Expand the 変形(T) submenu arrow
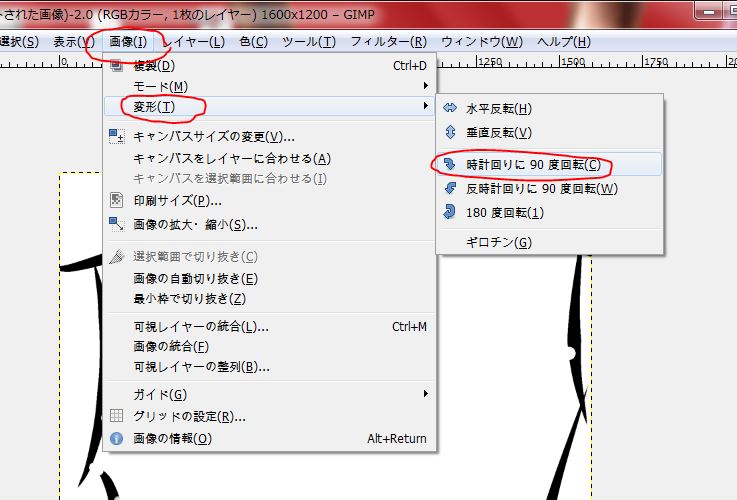The width and height of the screenshot is (737, 500). 425,106
